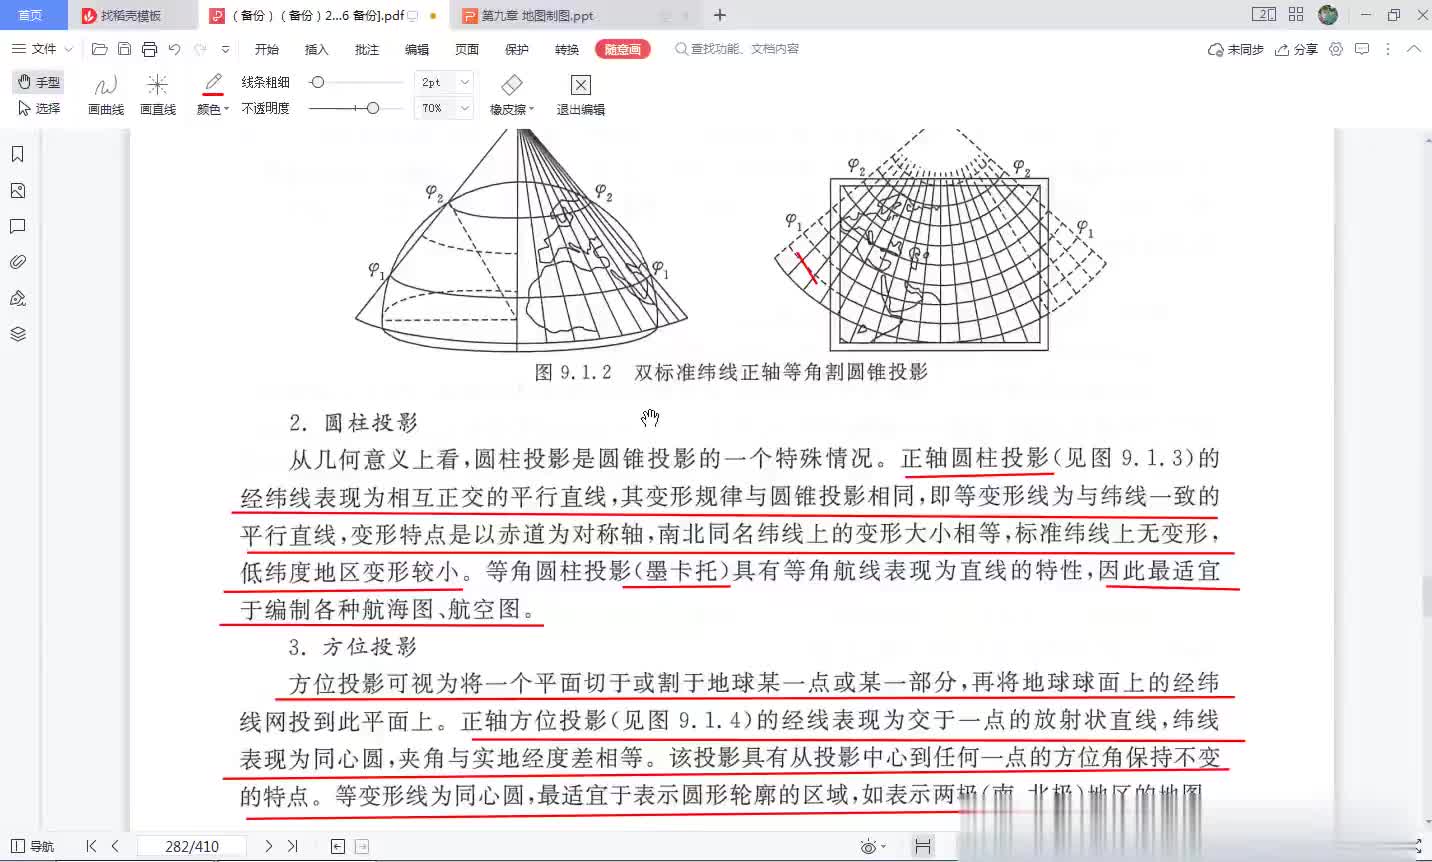
Task: Click the 导航 navigation button in status bar
Action: [x=32, y=846]
